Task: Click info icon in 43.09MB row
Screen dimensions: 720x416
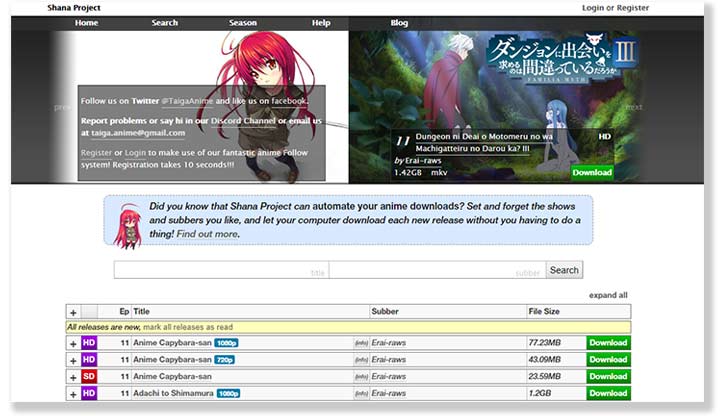Action: 361,360
